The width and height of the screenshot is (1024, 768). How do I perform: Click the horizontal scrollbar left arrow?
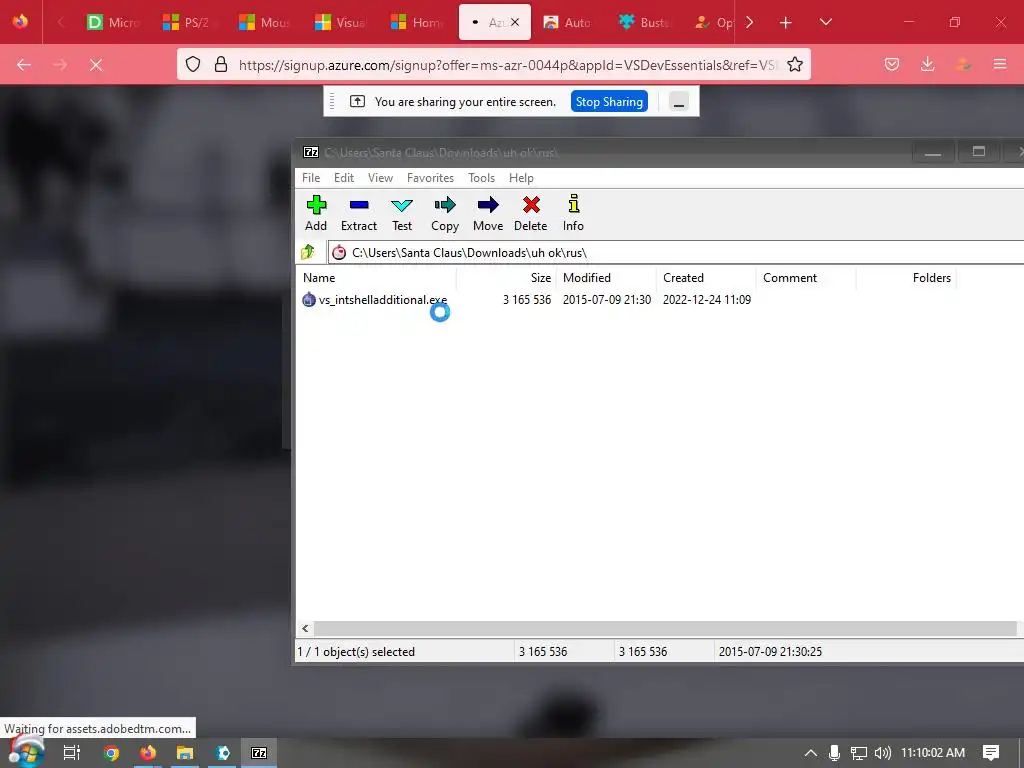pyautogui.click(x=305, y=628)
